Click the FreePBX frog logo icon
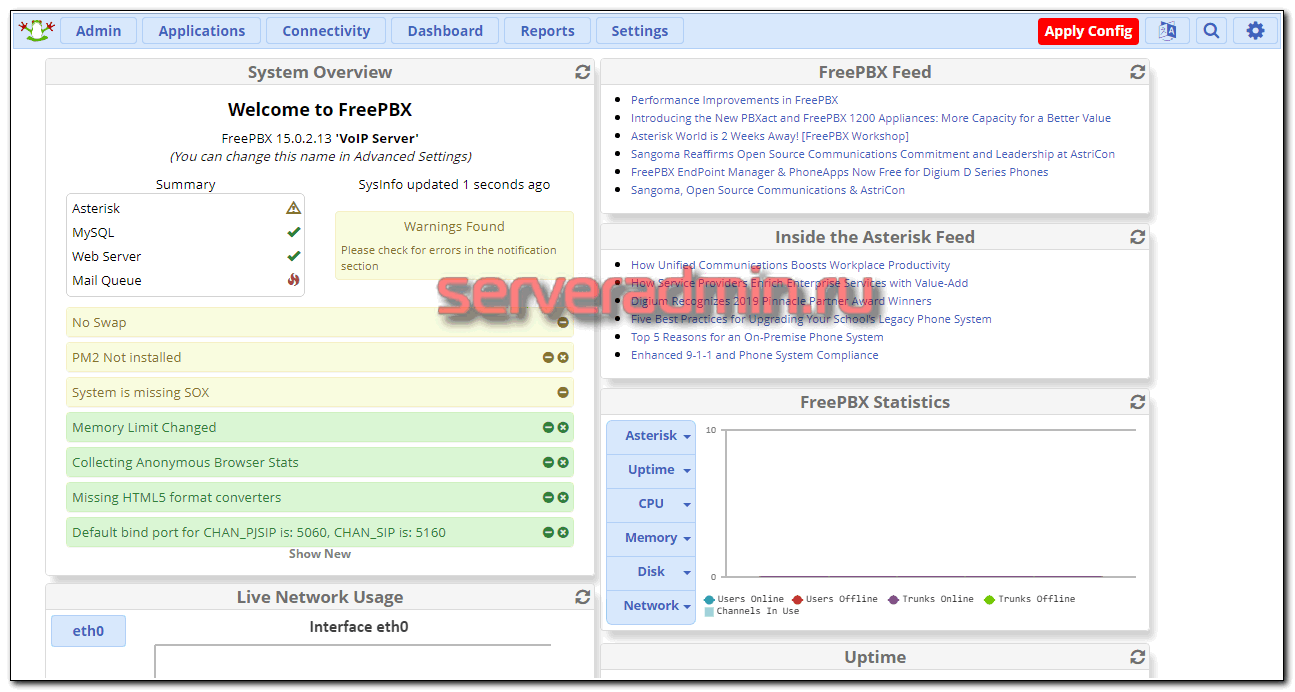 click(36, 31)
